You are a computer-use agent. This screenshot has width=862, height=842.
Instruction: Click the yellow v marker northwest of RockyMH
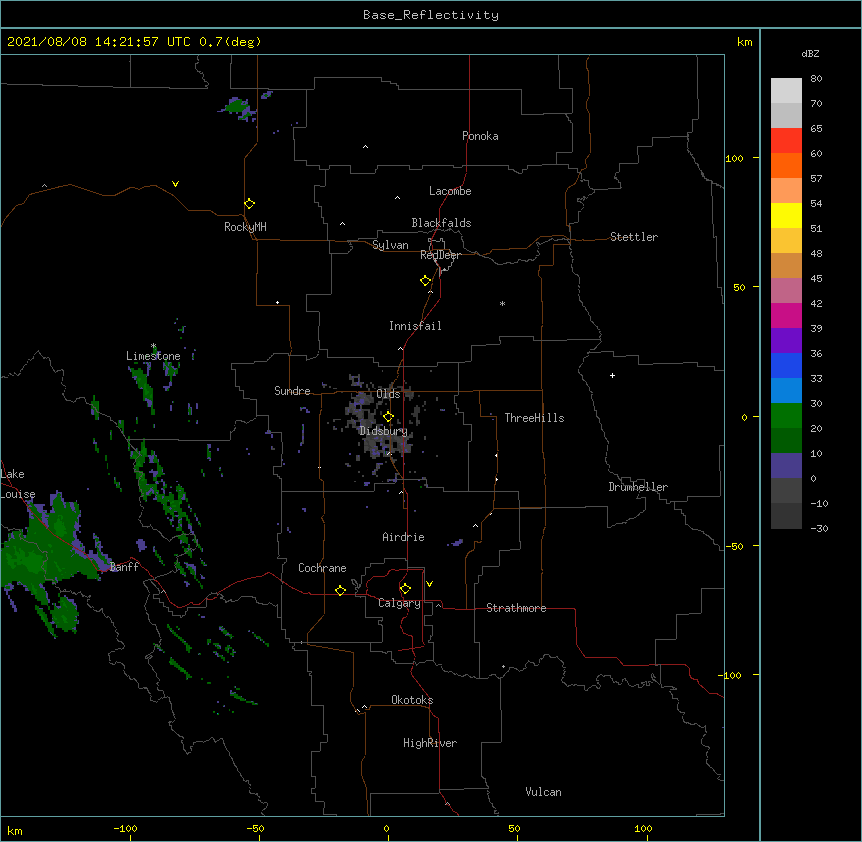coord(175,184)
